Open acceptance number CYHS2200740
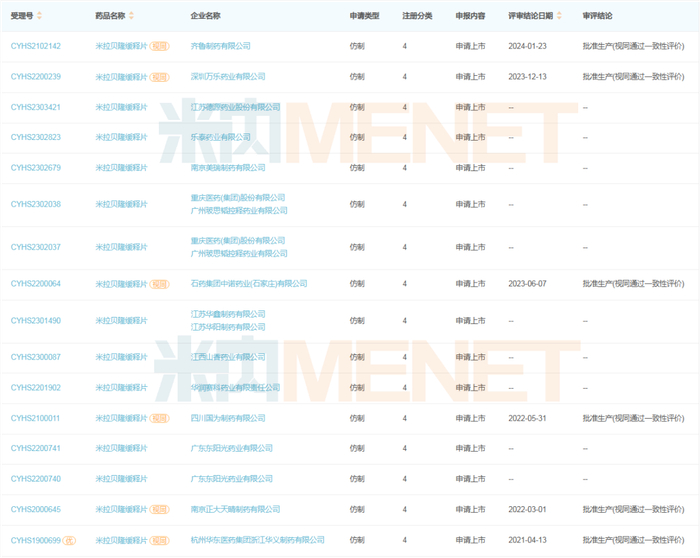 coord(36,479)
